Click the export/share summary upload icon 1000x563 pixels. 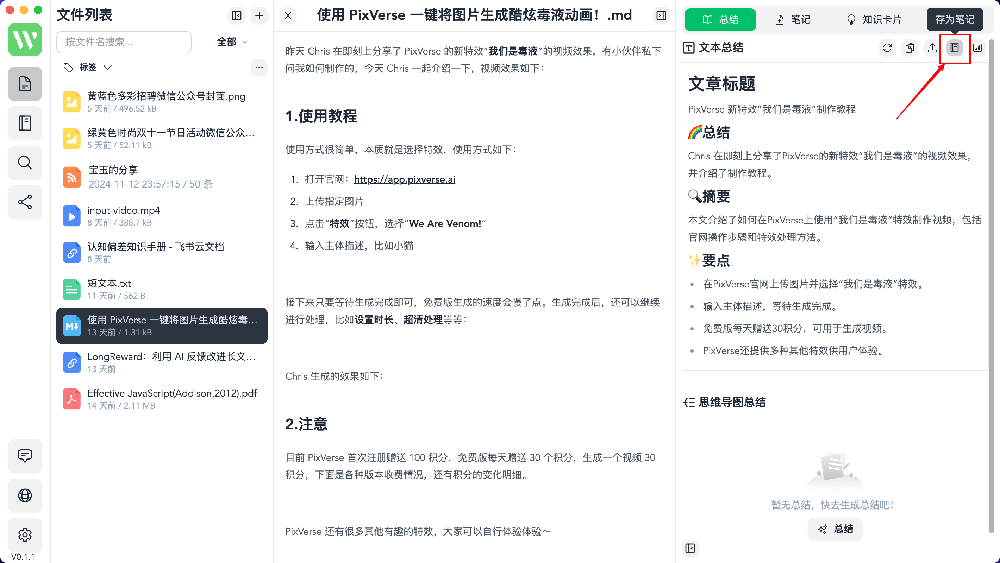[932, 48]
